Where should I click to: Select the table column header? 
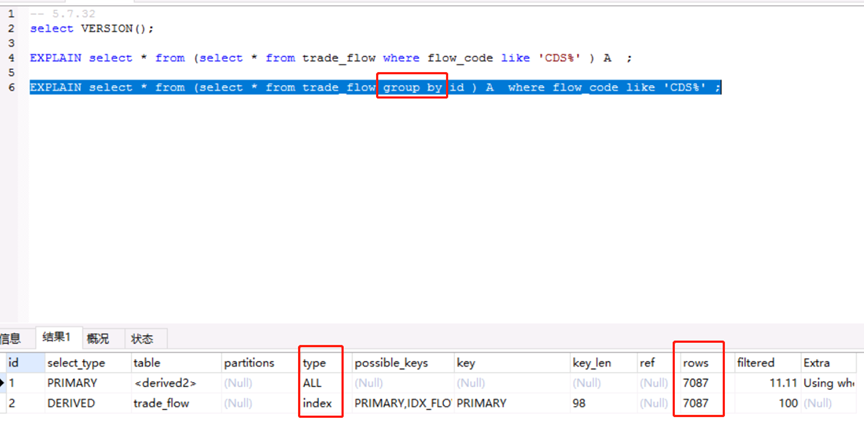pyautogui.click(x=176, y=363)
